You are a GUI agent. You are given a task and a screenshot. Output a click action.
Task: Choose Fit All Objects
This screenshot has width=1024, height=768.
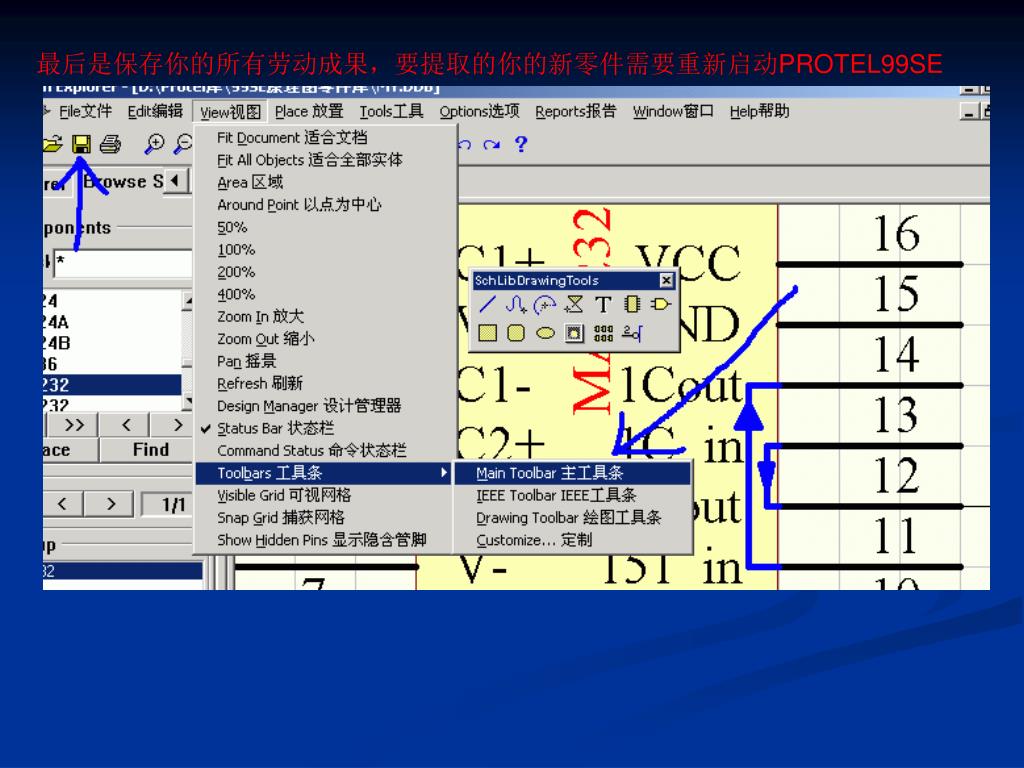tap(325, 160)
